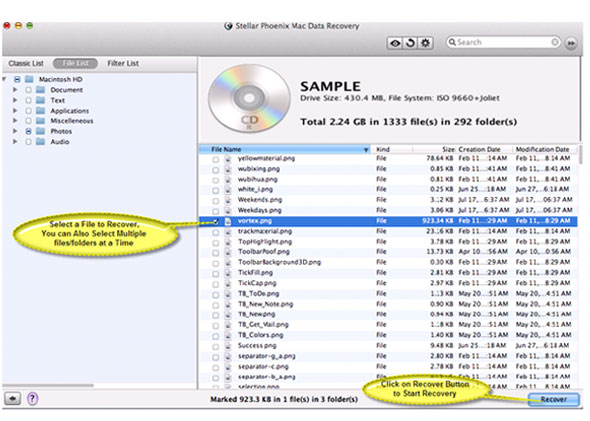Screen dimensions: 590x421
Task: Click the eye preview toolbar icon
Action: [395, 43]
